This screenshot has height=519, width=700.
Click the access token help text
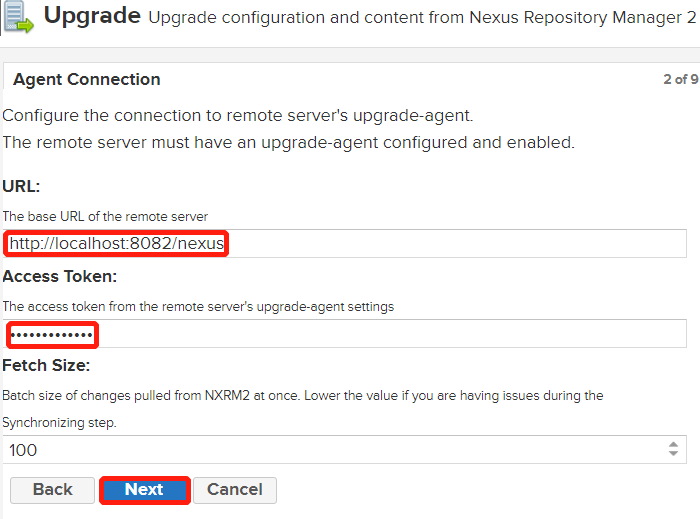(x=198, y=306)
